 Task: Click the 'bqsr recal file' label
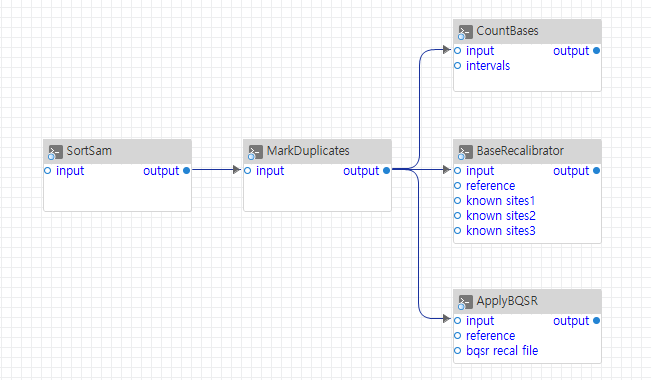pyautogui.click(x=502, y=351)
